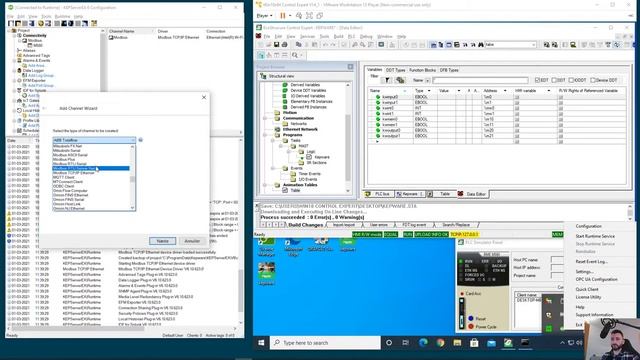Open the channel type combo box in wizard

click(94, 140)
